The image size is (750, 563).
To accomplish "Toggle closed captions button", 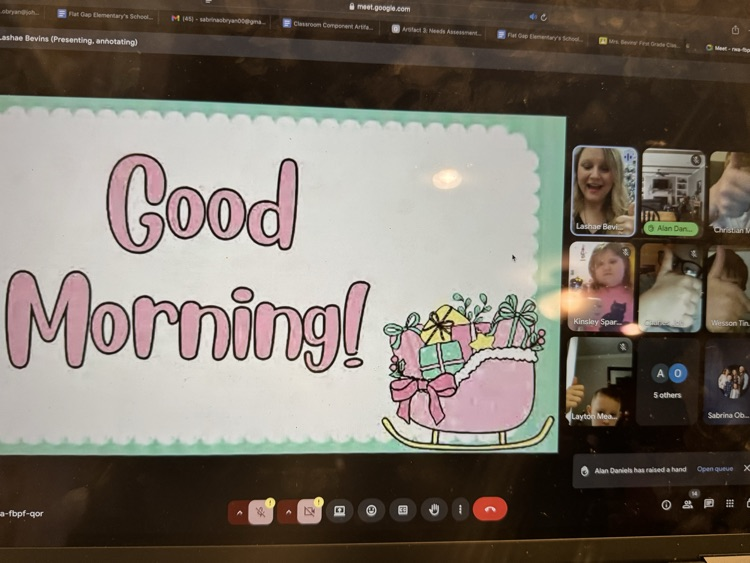I will [402, 510].
